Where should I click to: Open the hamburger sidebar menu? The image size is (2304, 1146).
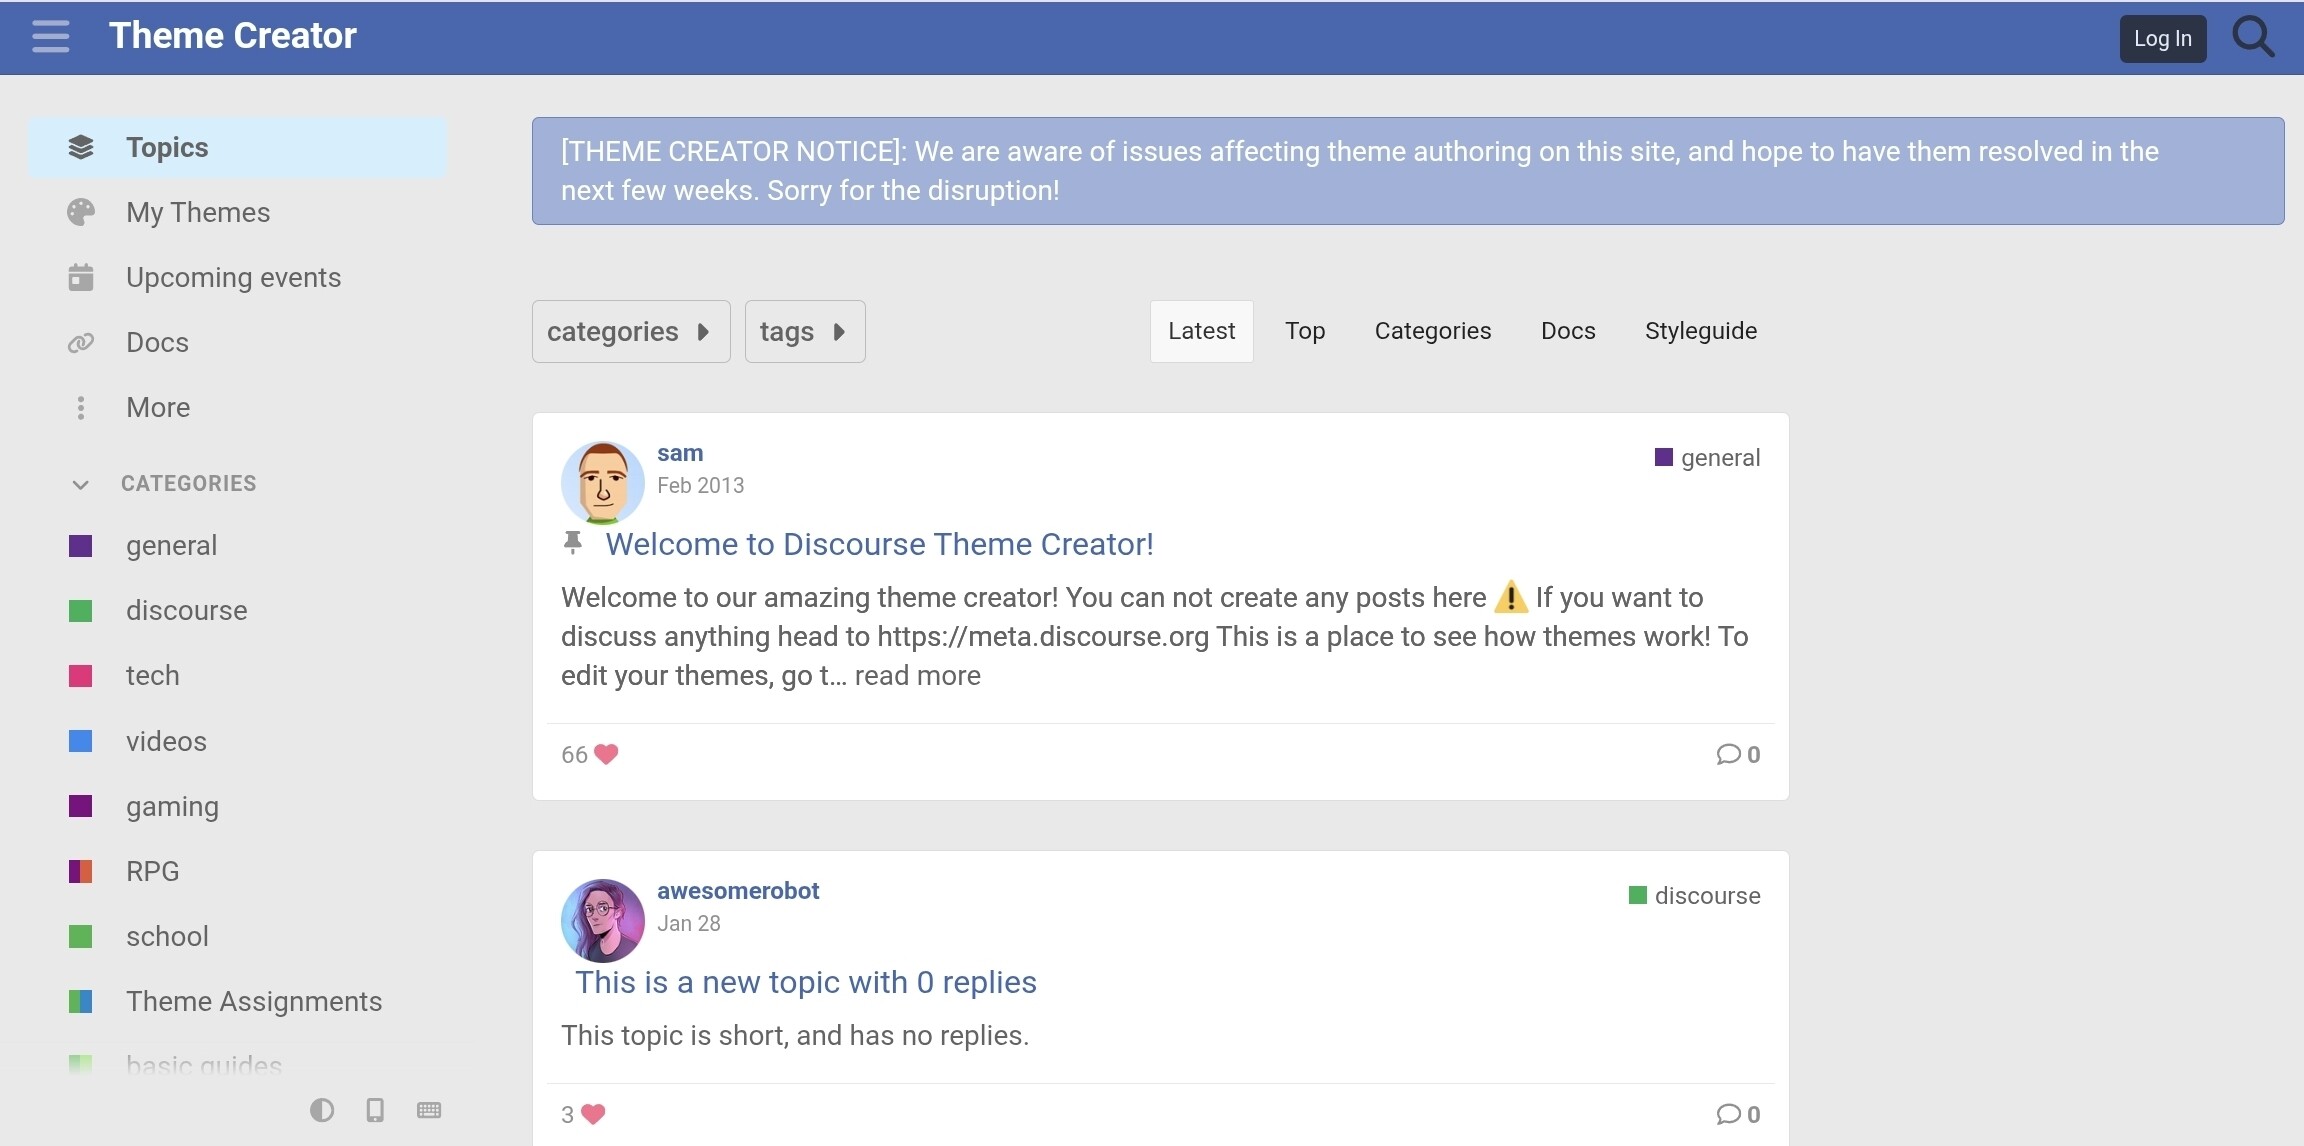50,37
